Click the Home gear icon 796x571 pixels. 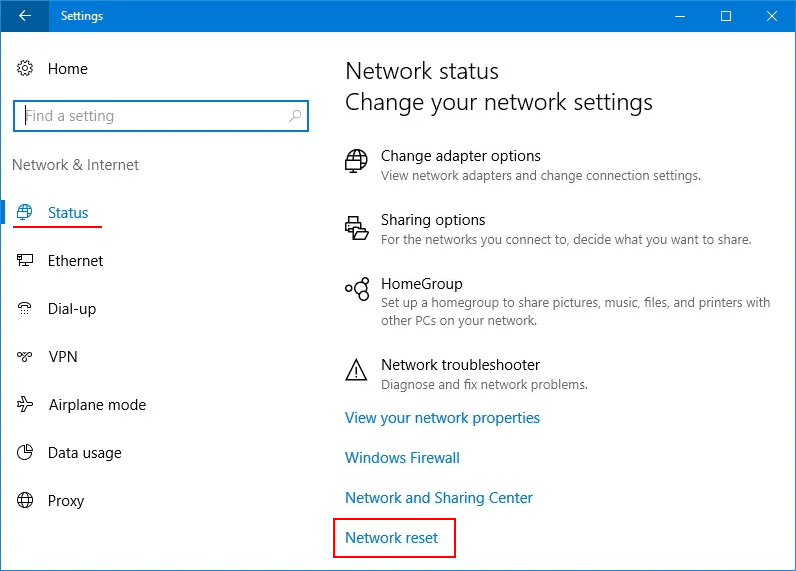pyautogui.click(x=25, y=69)
